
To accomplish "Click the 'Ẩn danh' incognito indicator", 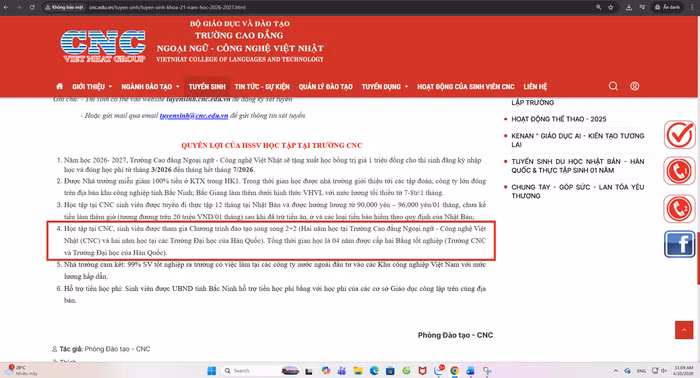I will [x=667, y=7].
